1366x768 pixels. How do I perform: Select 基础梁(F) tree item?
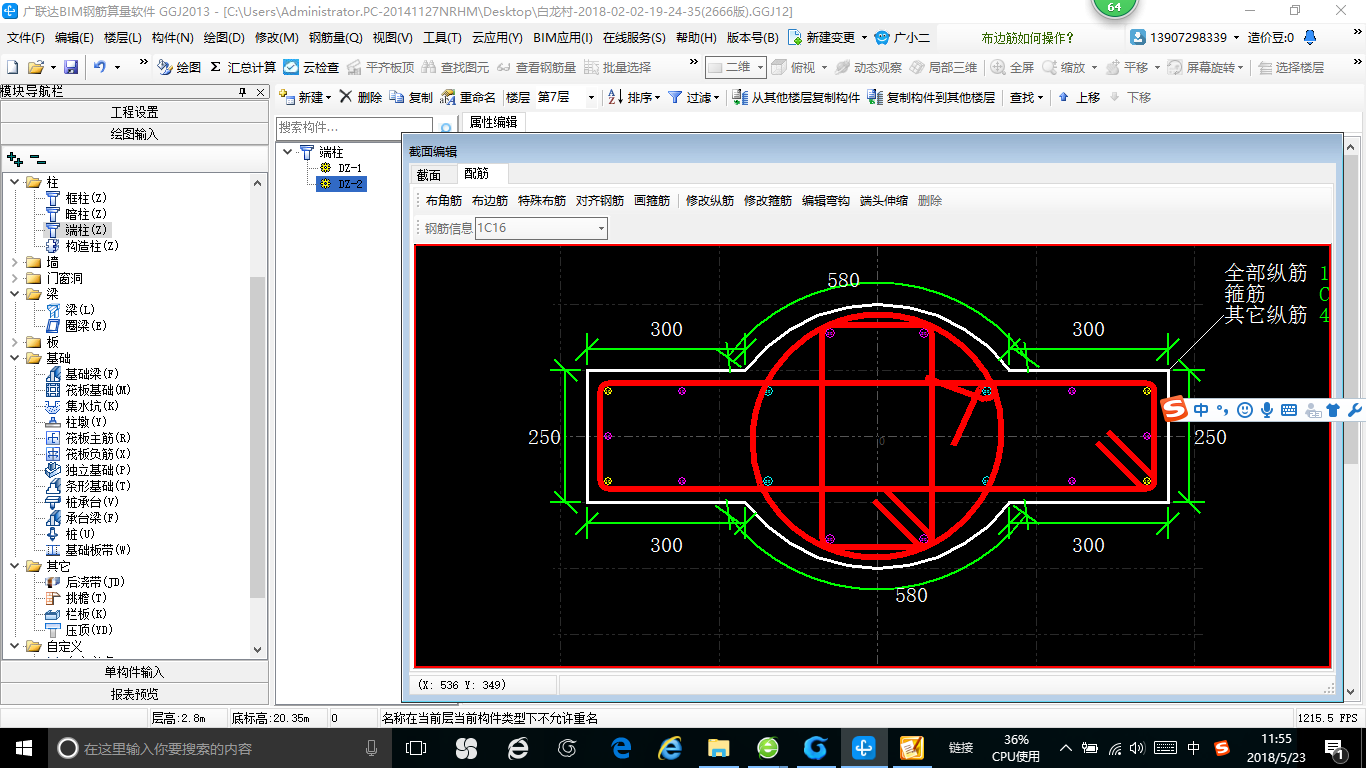coord(82,374)
